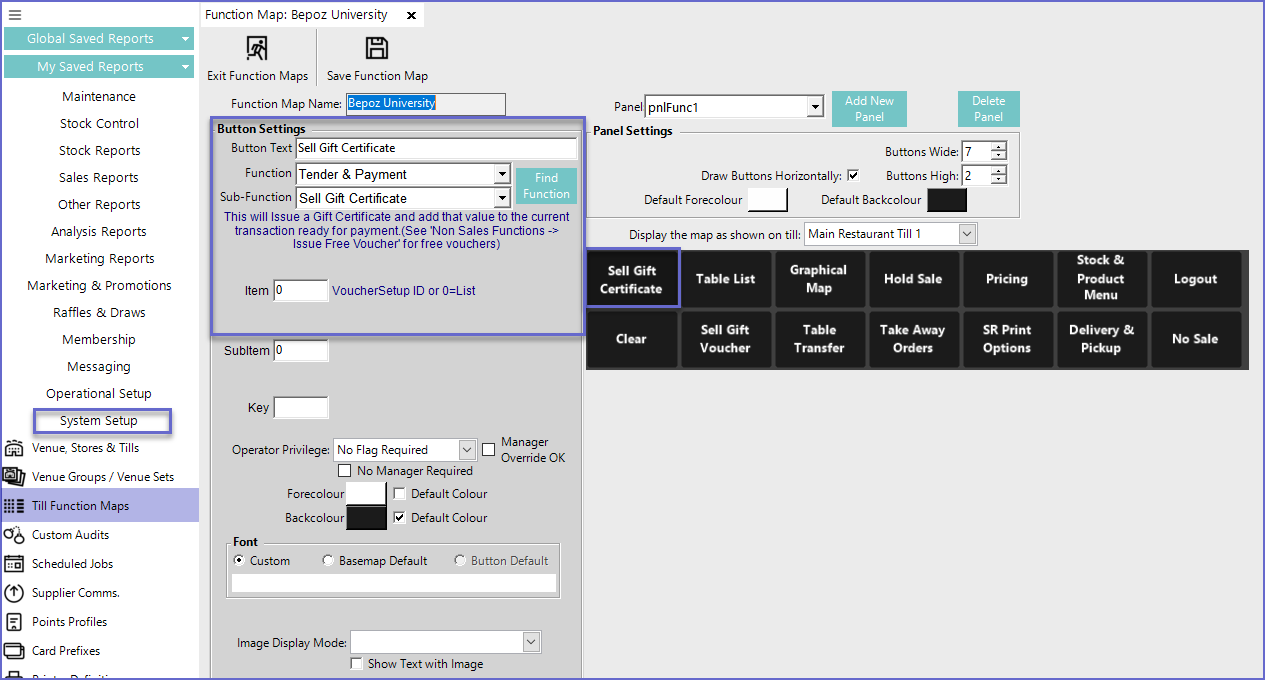
Task: Expand the Operator Privilege dropdown
Action: 467,450
